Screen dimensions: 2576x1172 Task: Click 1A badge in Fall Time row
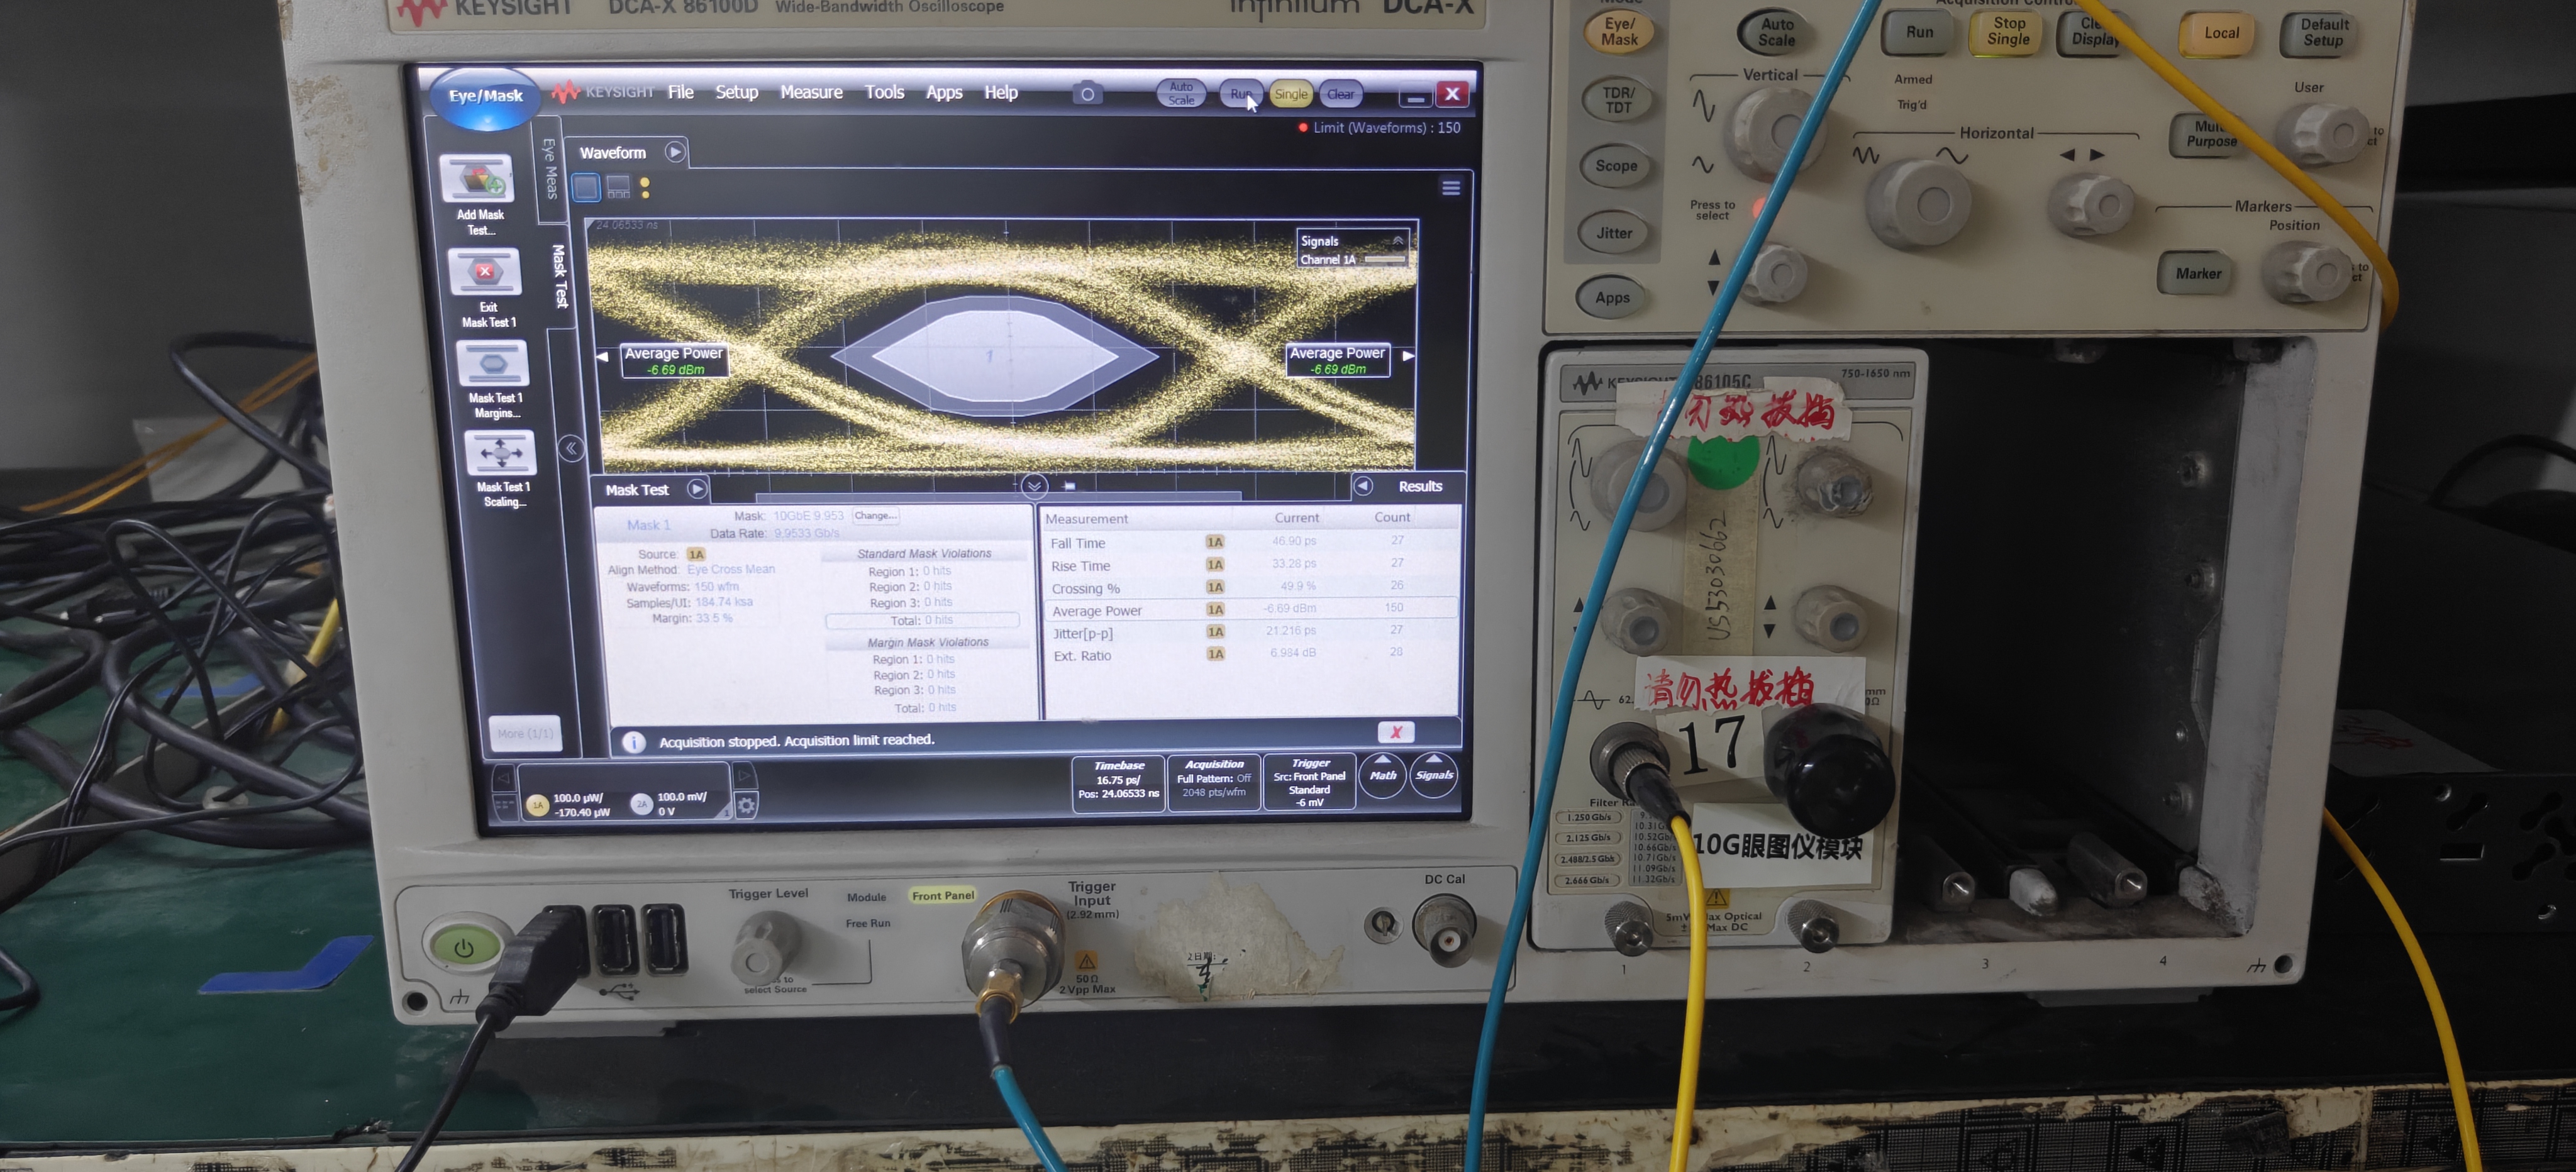coord(1214,542)
